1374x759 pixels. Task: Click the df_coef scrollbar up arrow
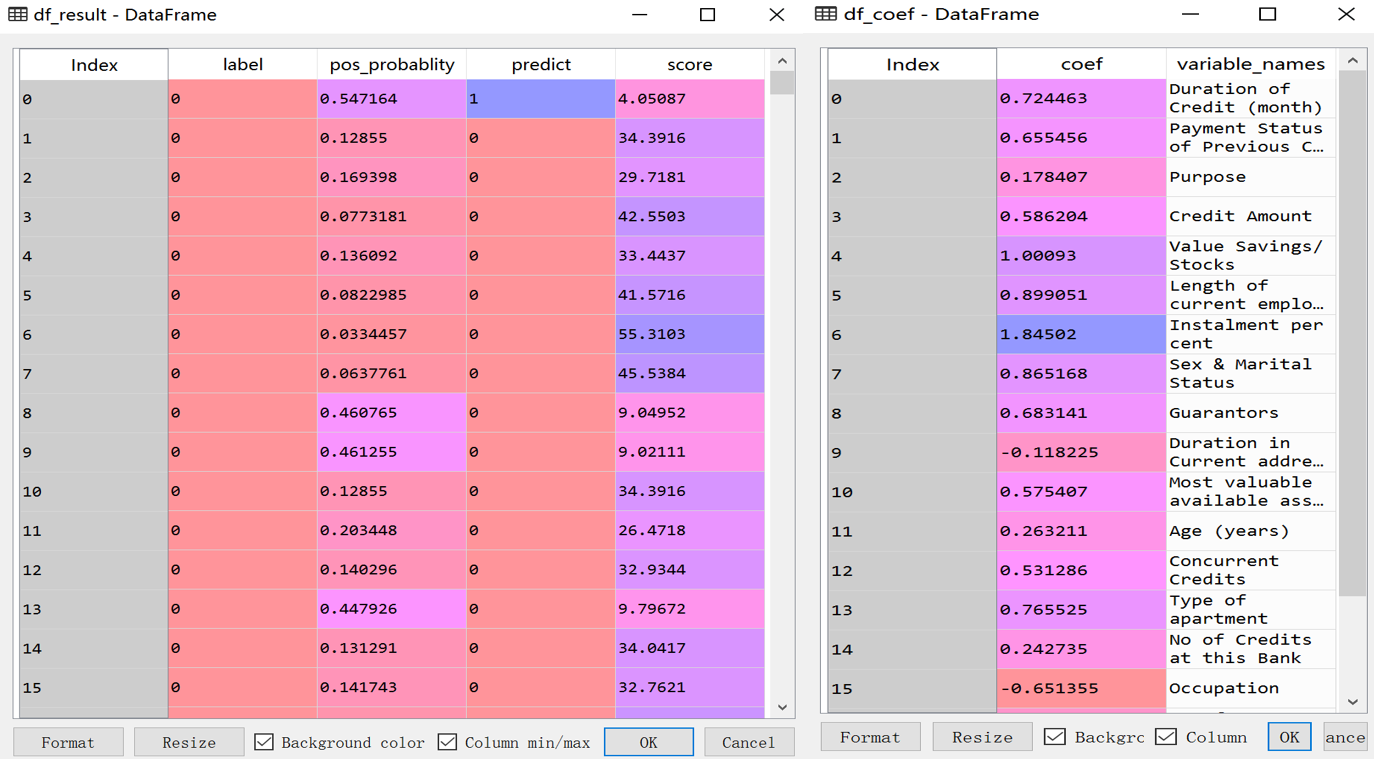pyautogui.click(x=1353, y=61)
